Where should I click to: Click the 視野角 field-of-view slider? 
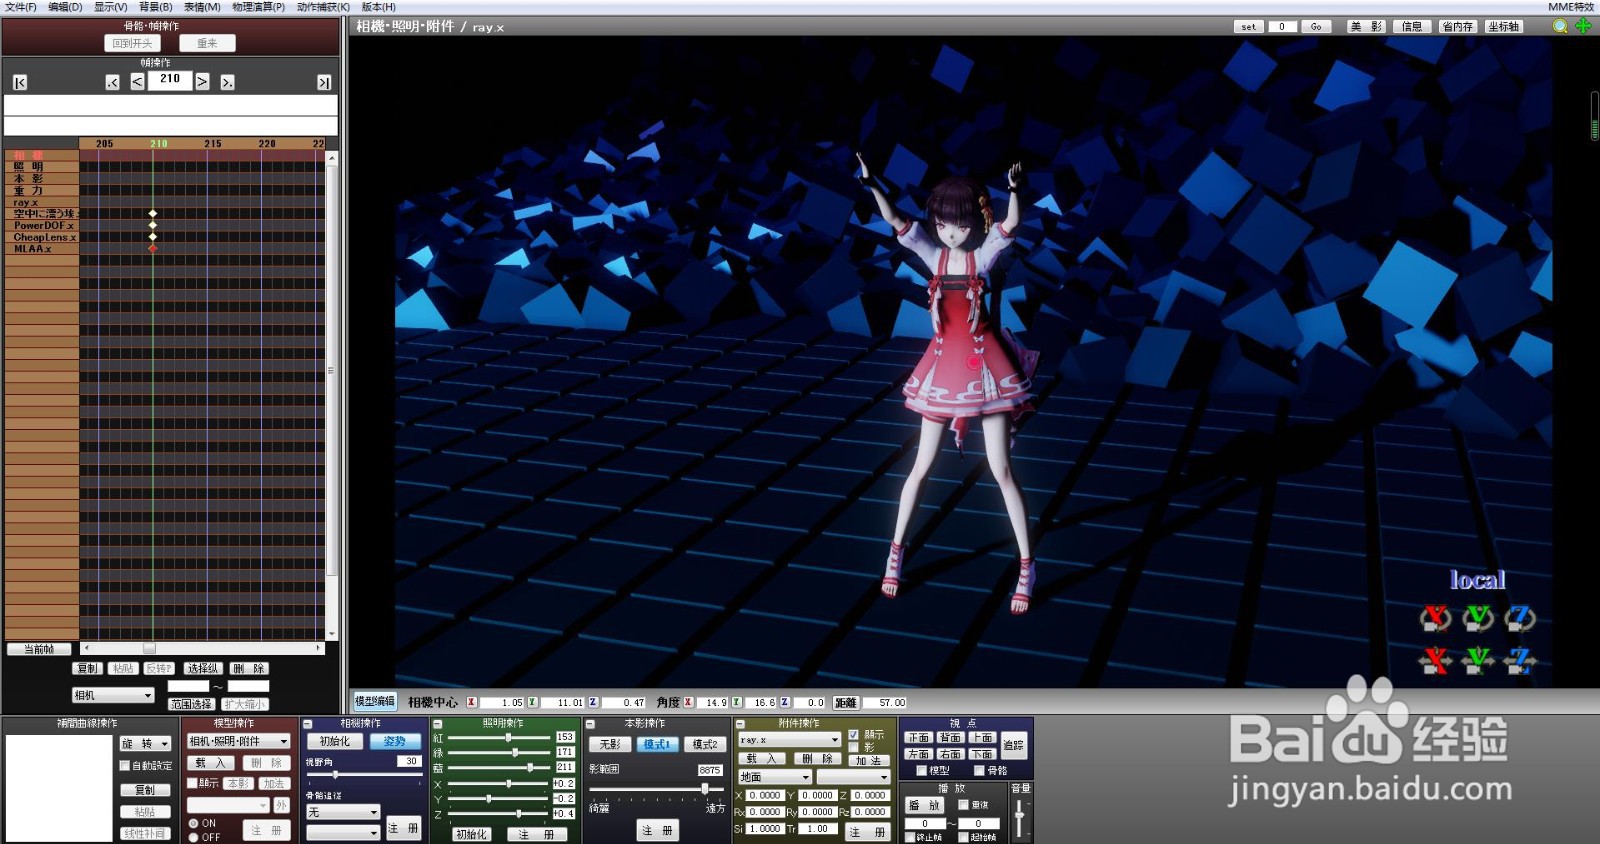364,775
